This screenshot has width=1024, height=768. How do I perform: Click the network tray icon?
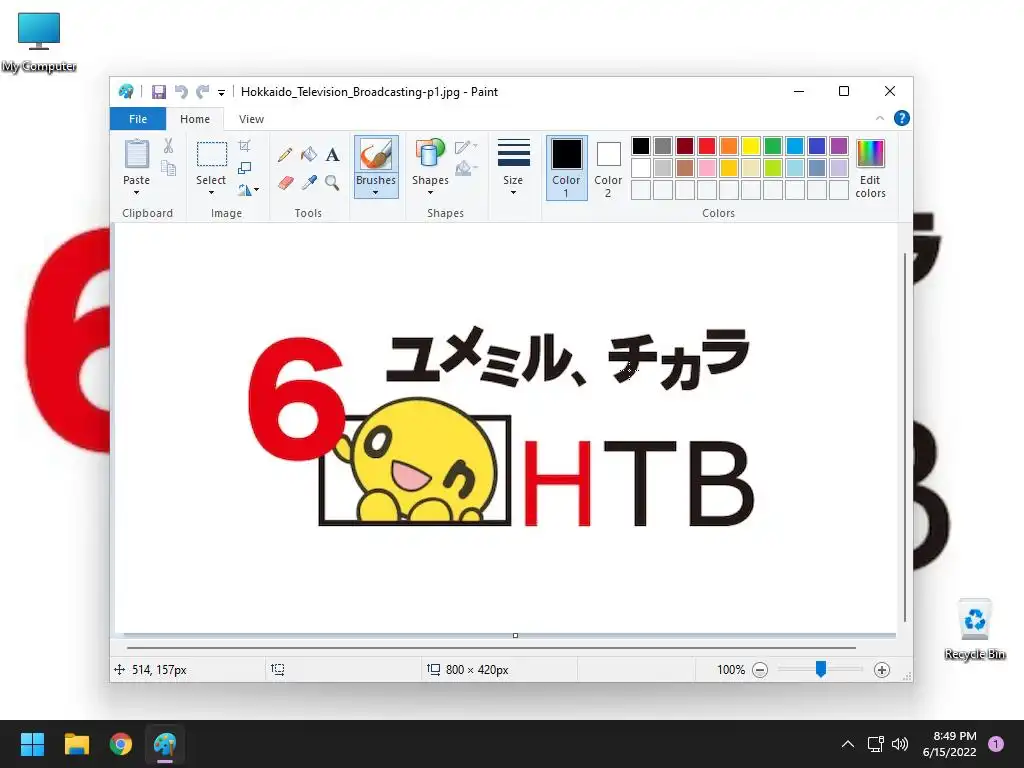(x=875, y=744)
